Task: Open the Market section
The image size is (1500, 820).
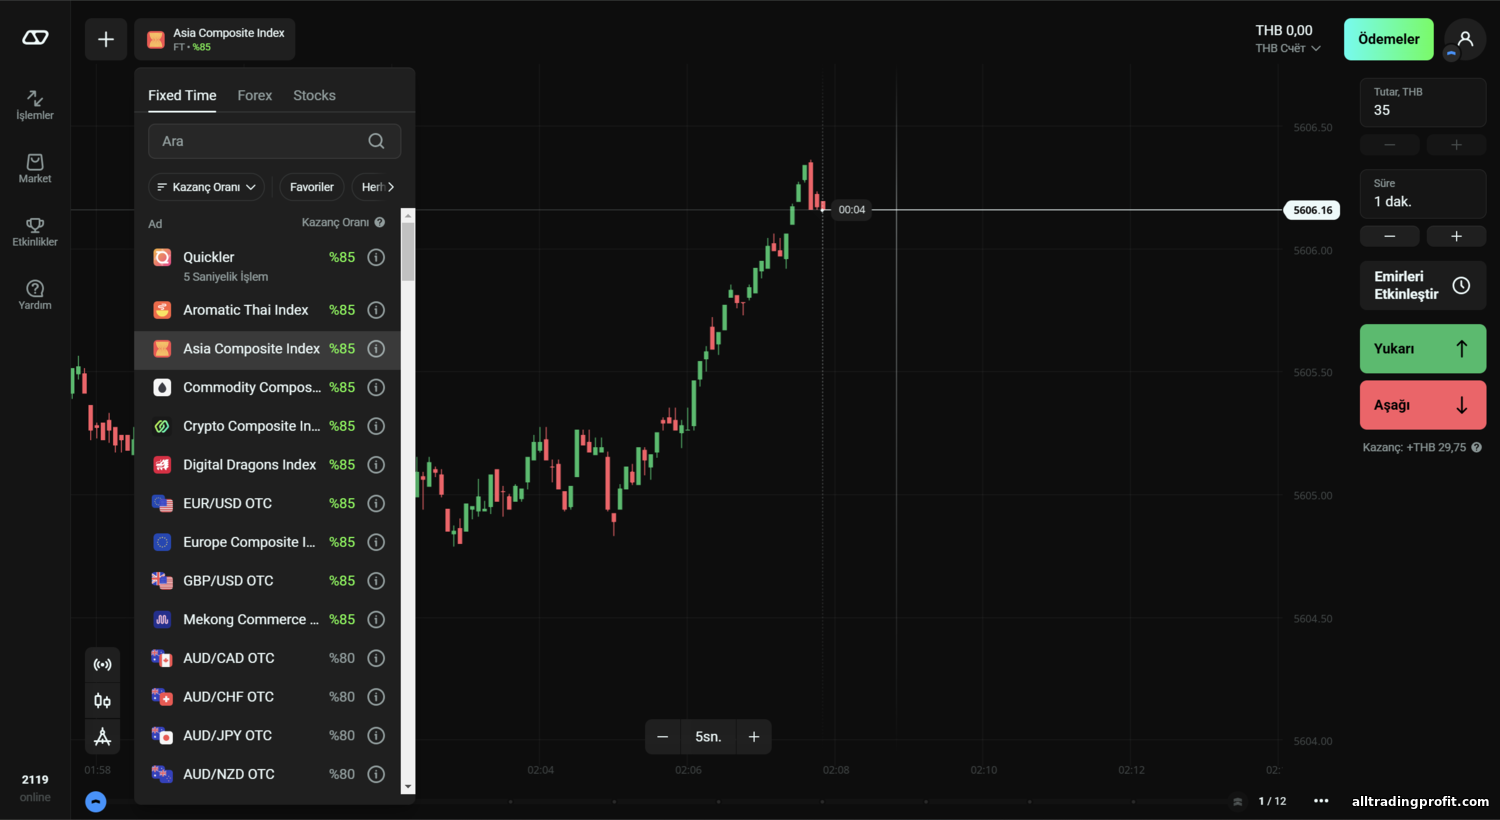Action: coord(35,168)
